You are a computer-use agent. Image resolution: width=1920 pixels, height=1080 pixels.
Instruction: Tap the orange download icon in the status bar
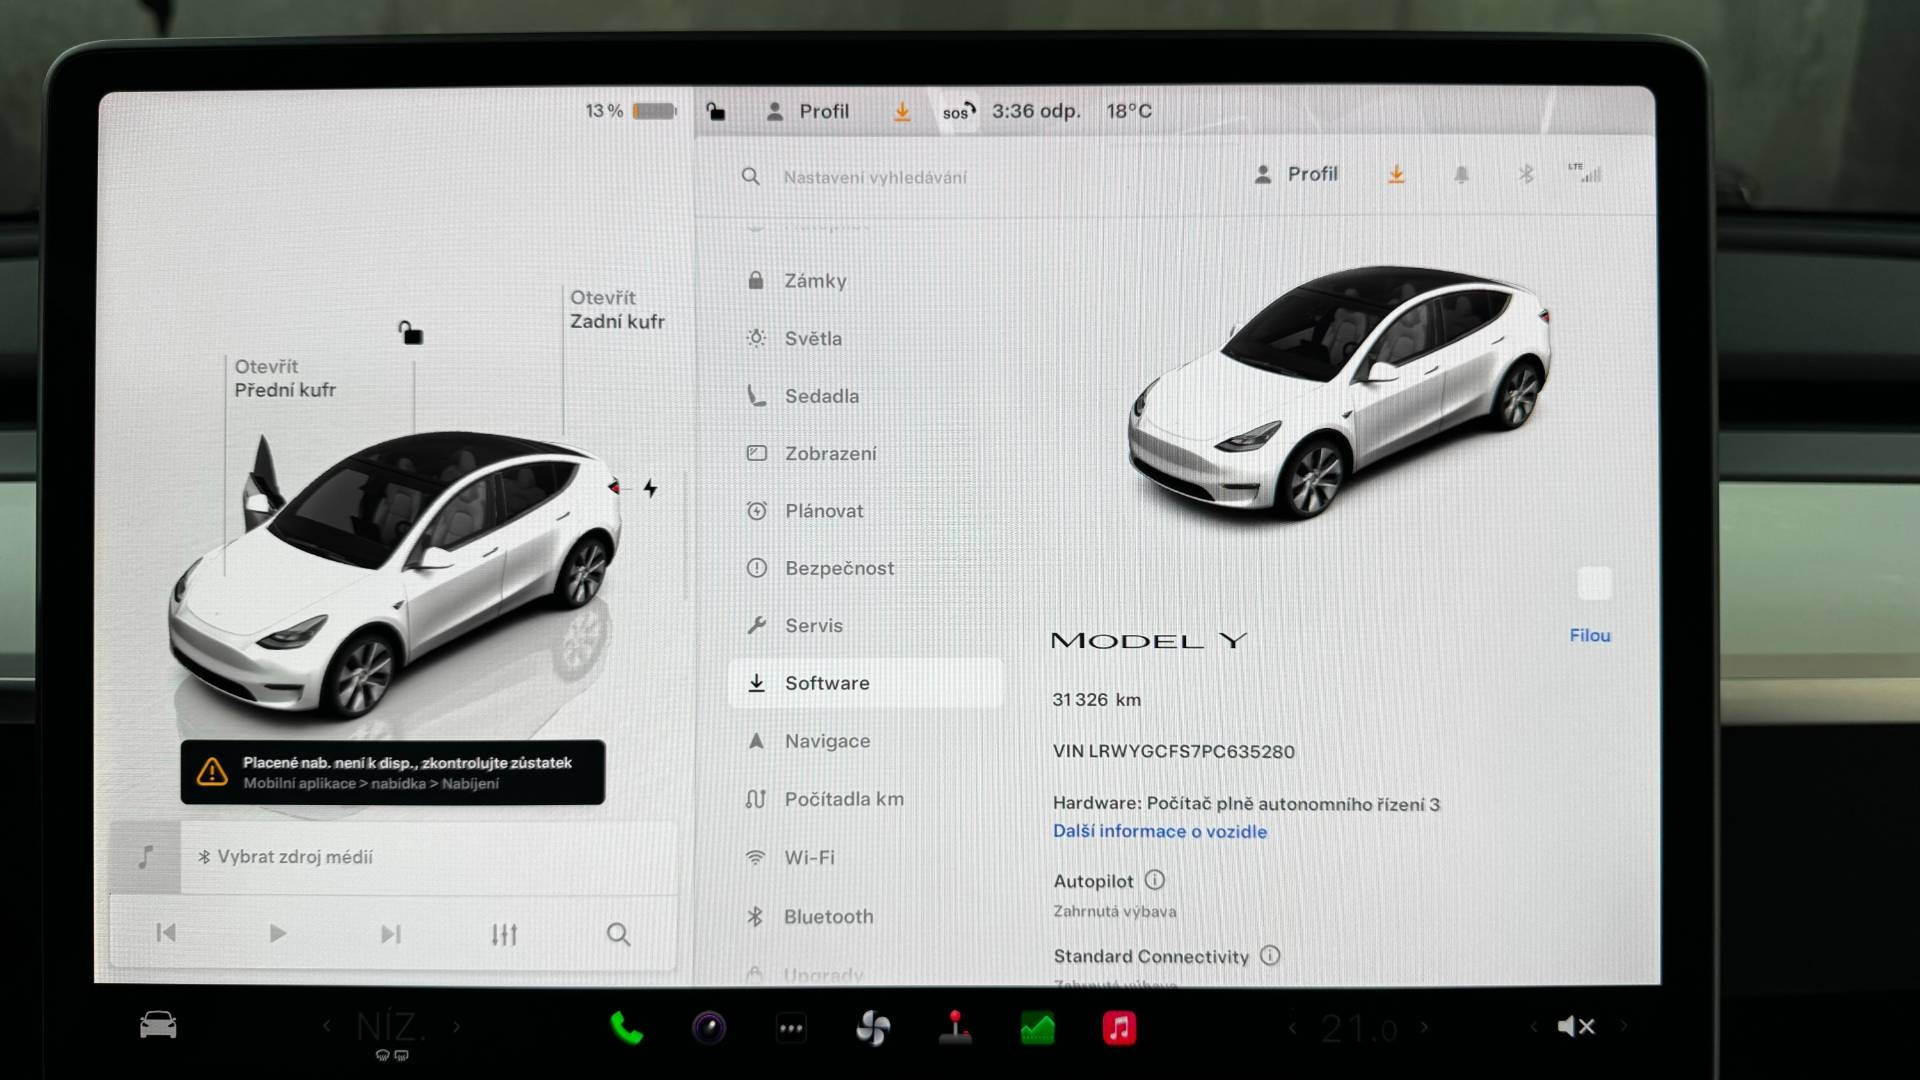[902, 112]
